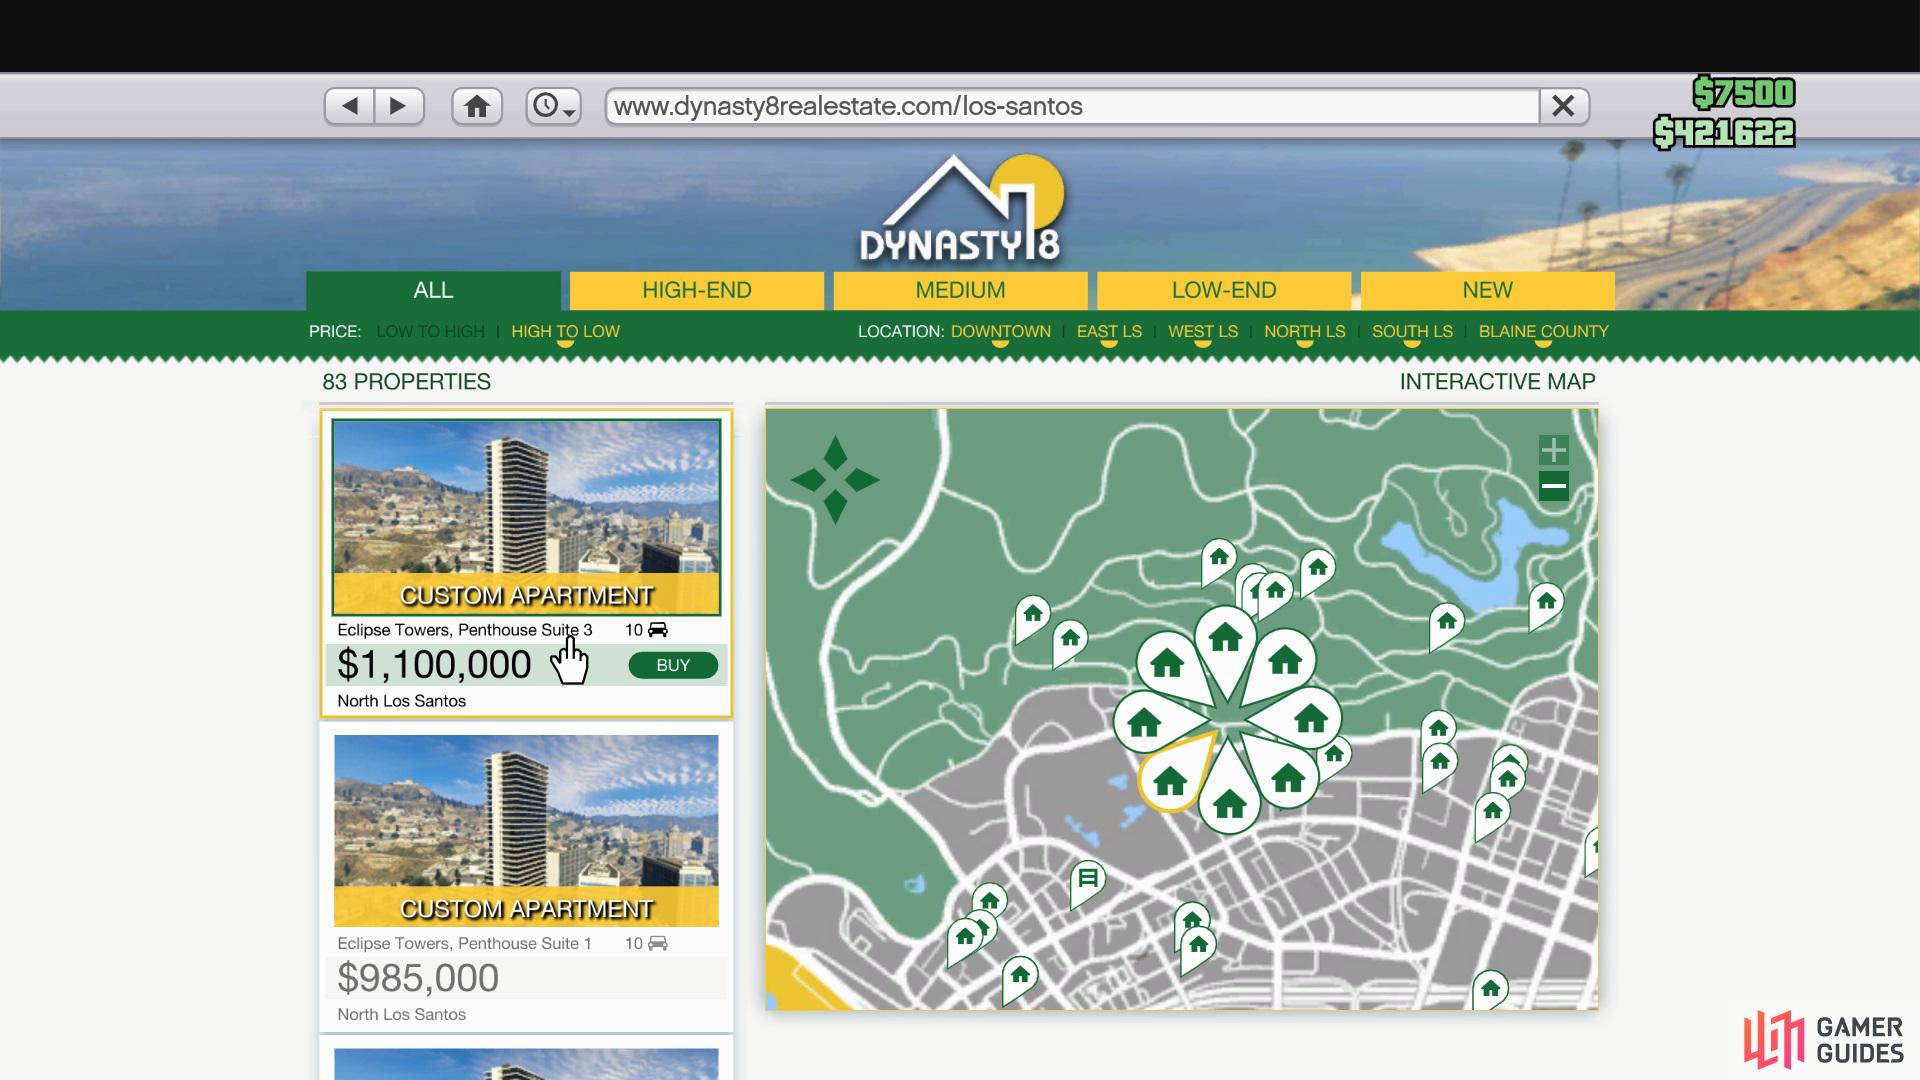Viewport: 1920px width, 1080px height.
Task: Select the ALL properties tab
Action: 433,290
